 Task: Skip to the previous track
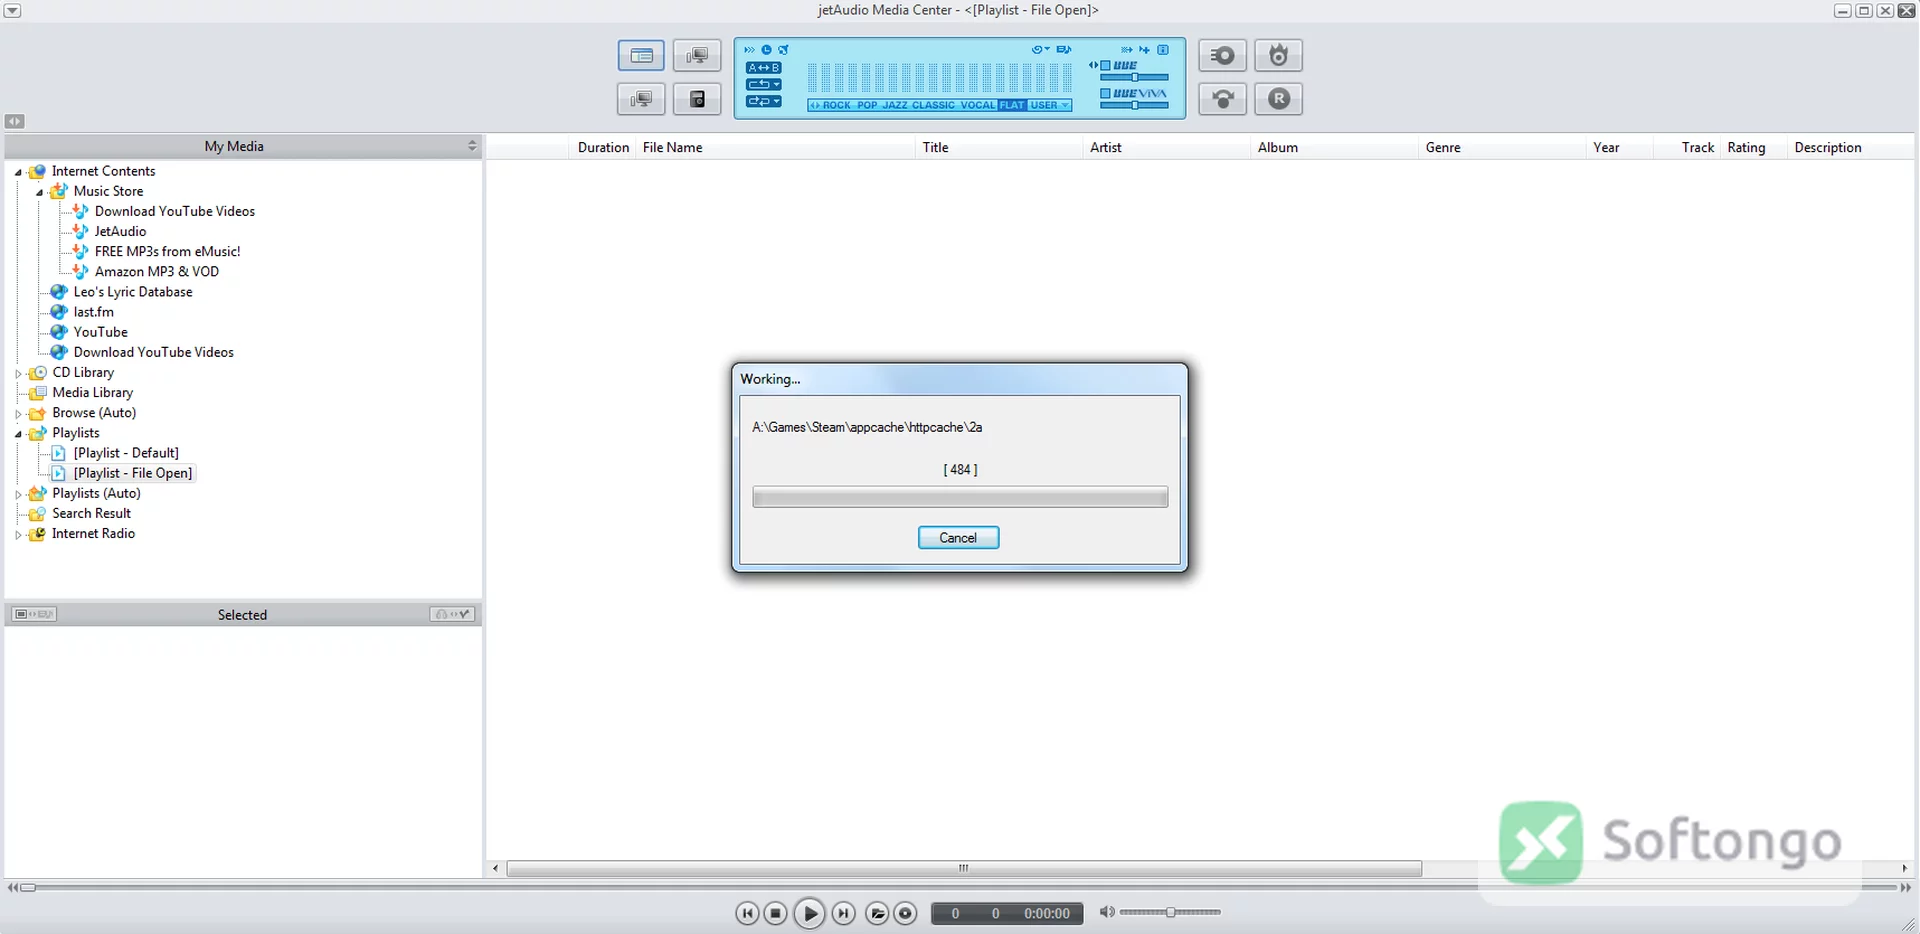(747, 913)
